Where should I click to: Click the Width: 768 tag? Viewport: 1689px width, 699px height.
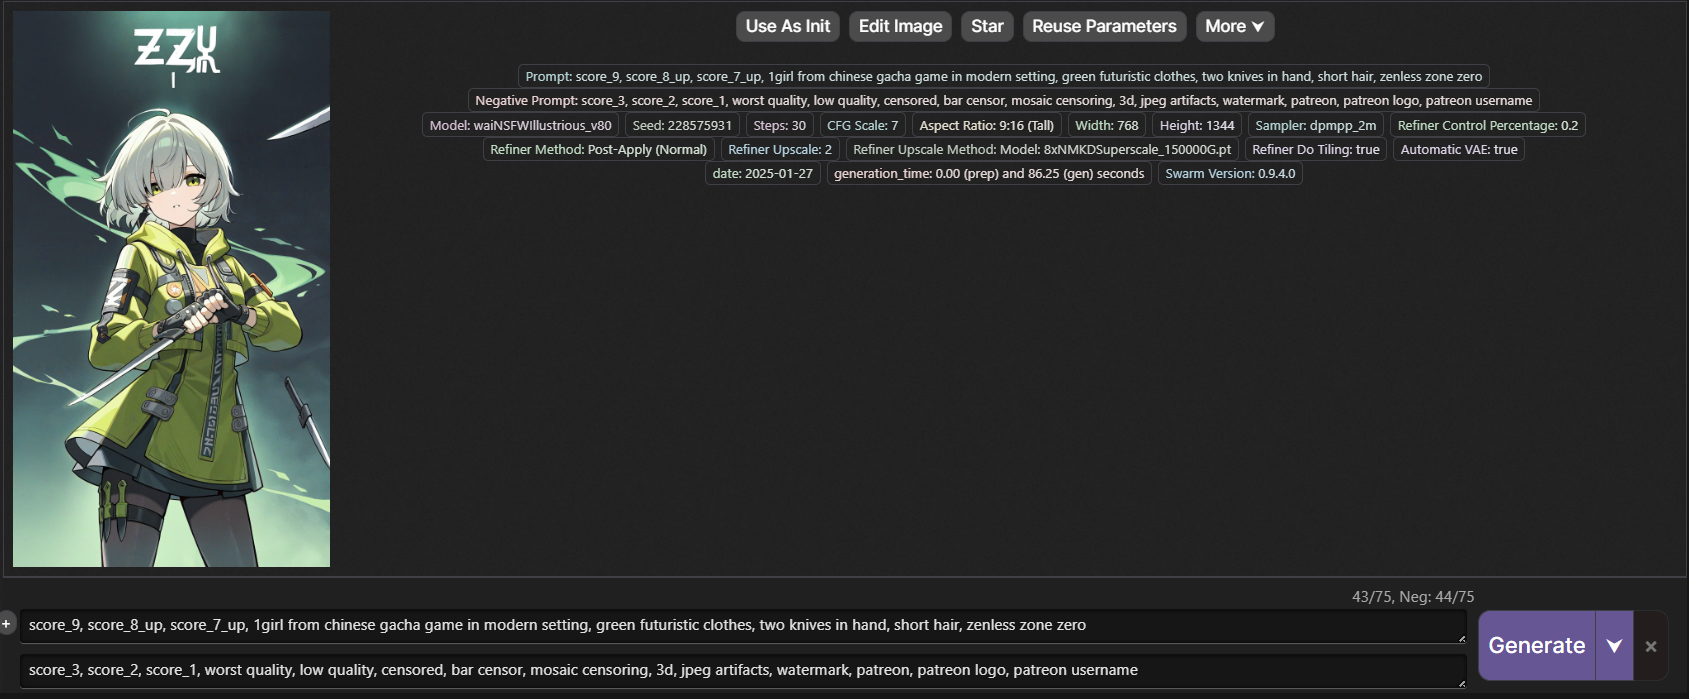point(1107,125)
